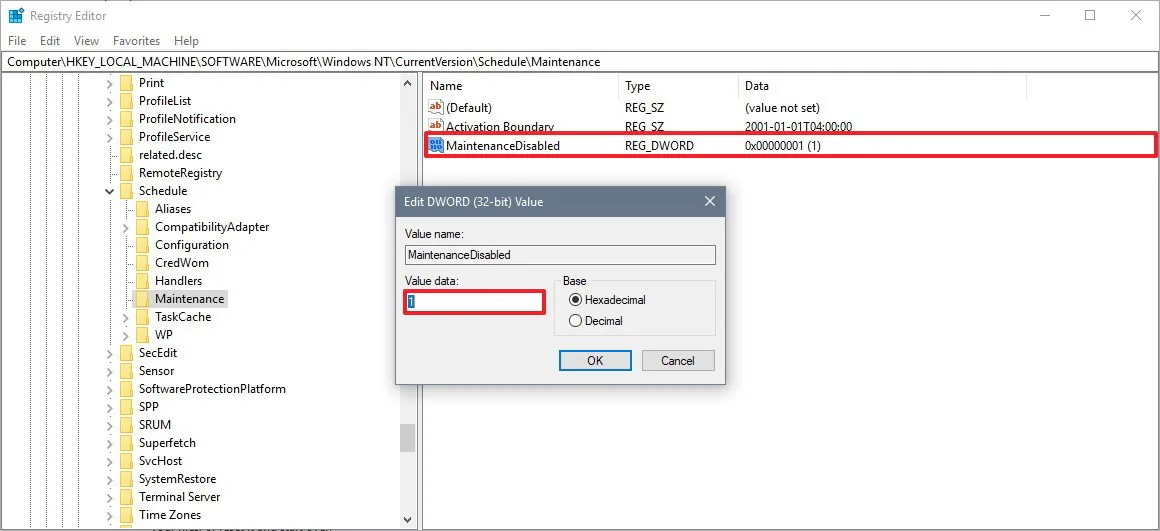Select the CredWom folder icon
Viewport: 1160px width, 531px height.
coord(142,263)
